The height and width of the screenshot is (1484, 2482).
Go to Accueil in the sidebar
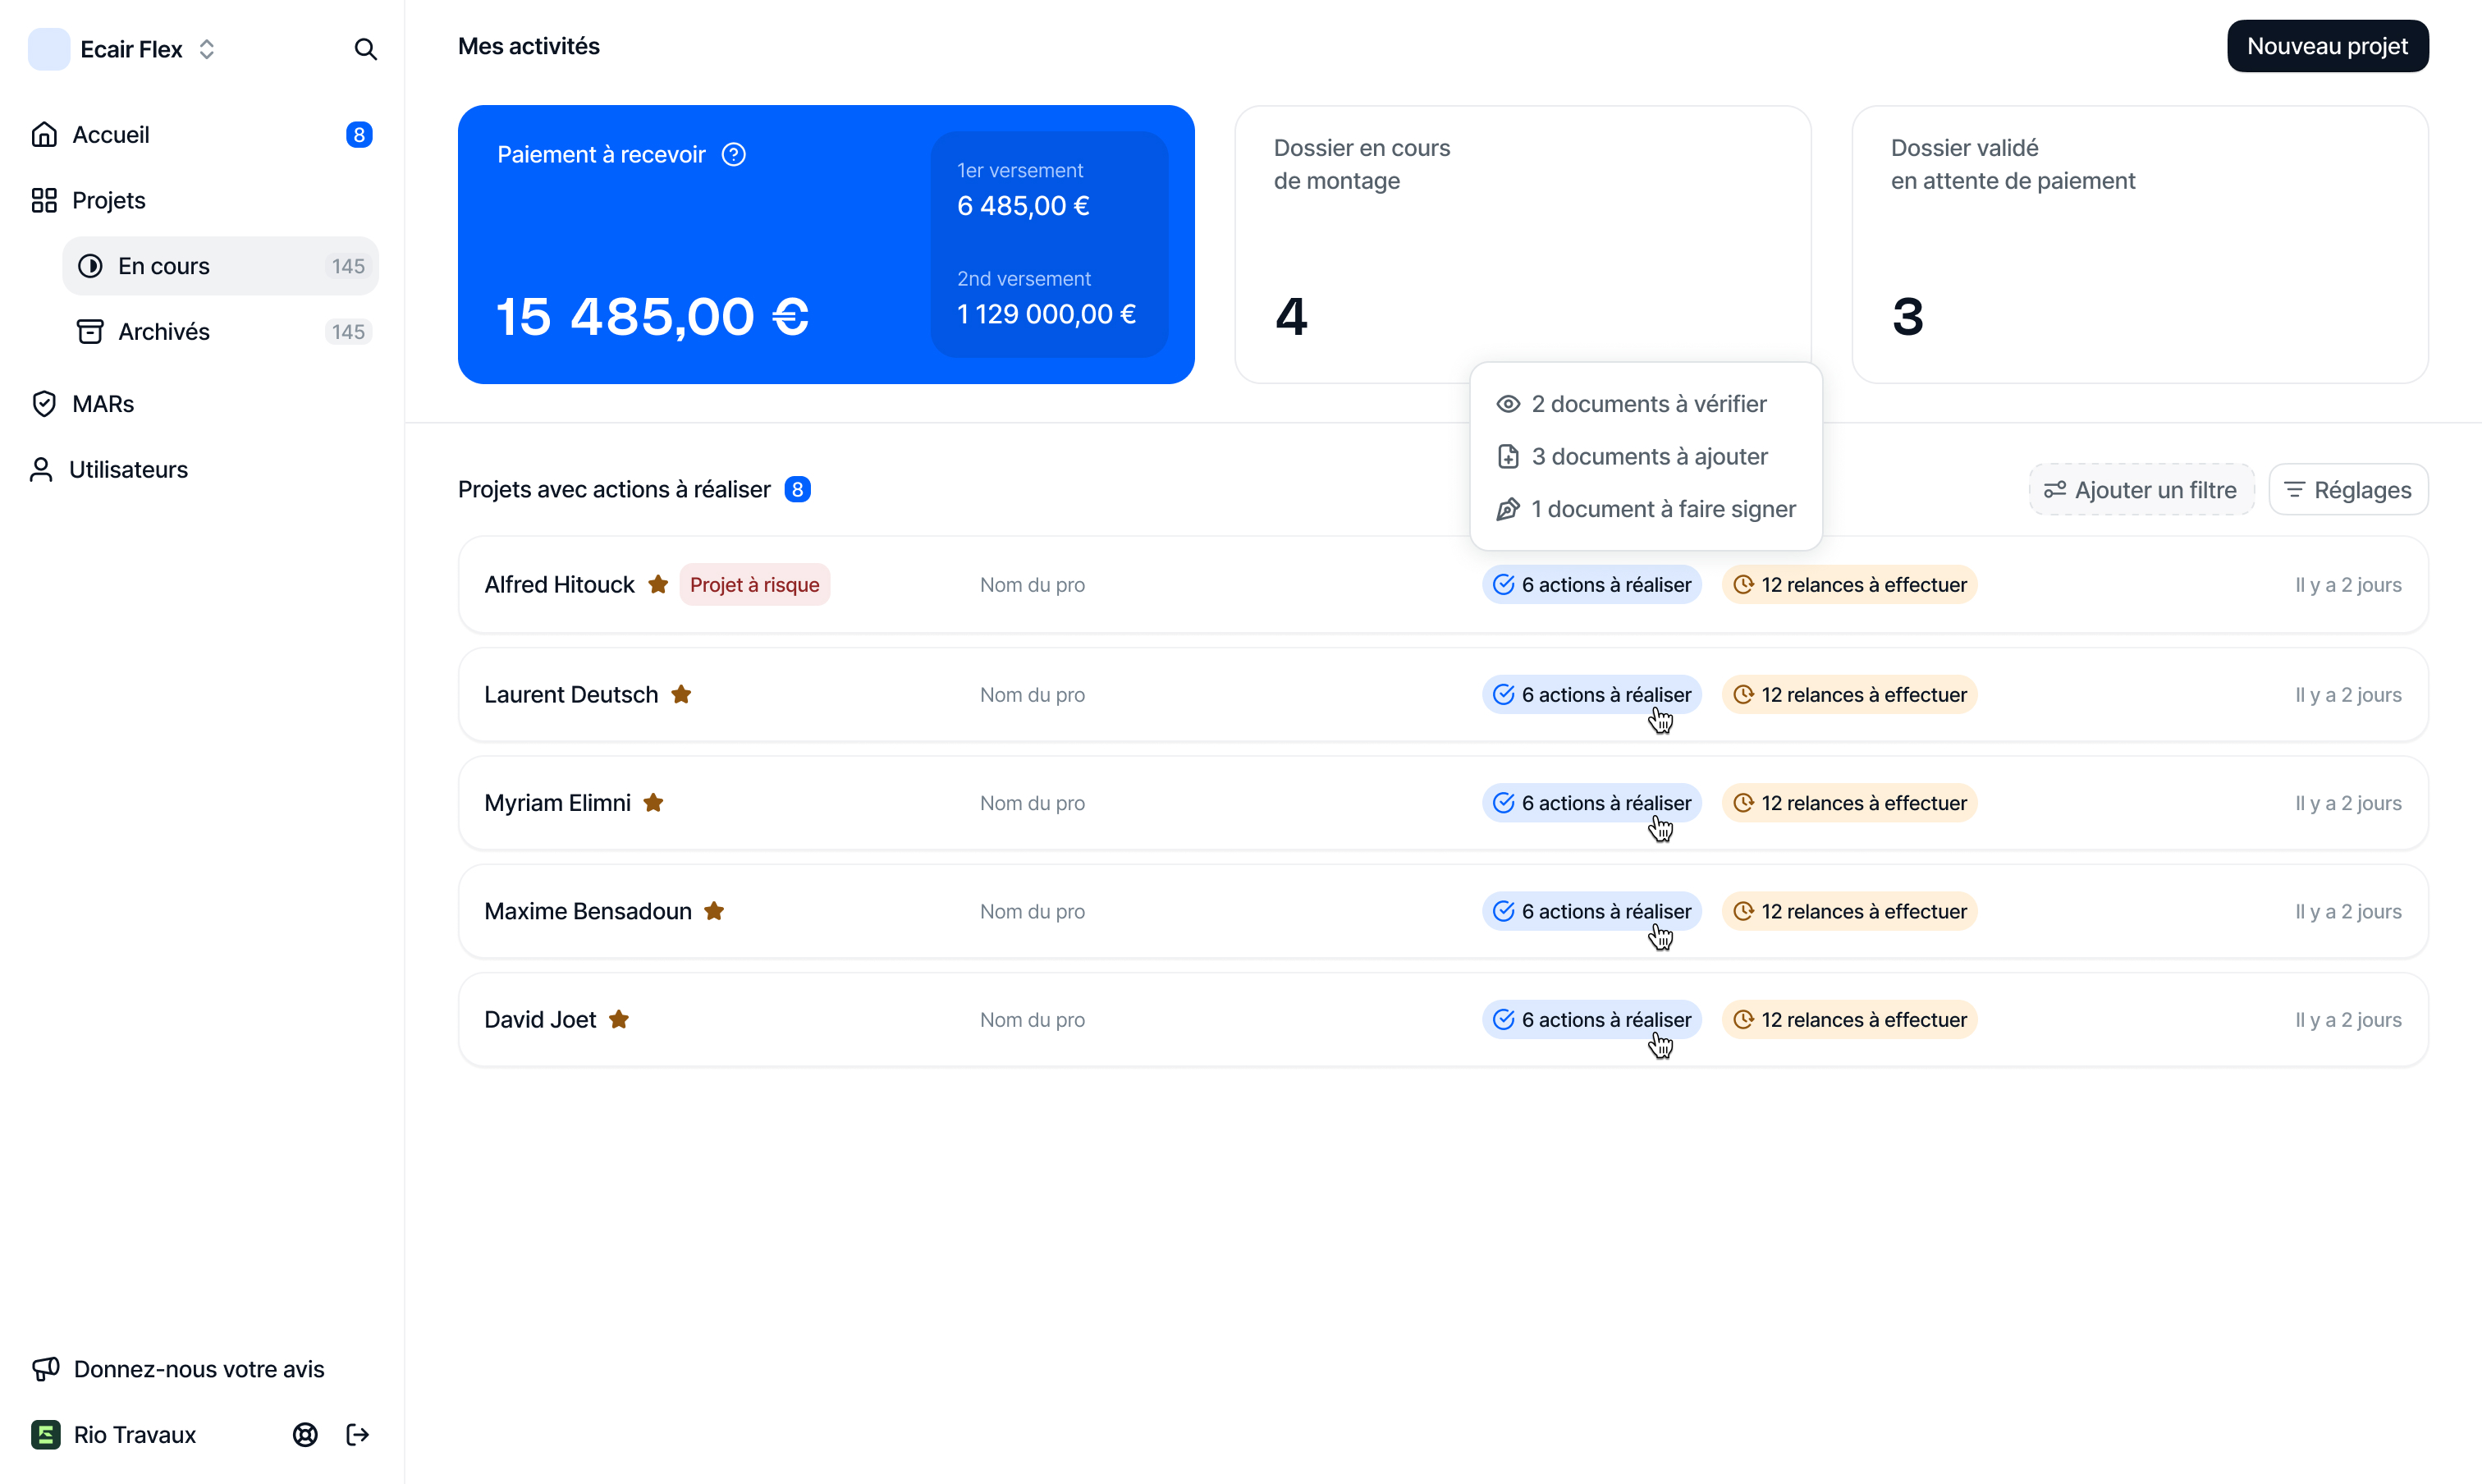pyautogui.click(x=110, y=135)
